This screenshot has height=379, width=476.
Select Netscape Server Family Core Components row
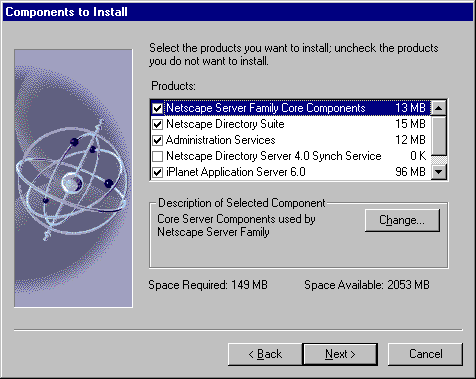point(291,108)
